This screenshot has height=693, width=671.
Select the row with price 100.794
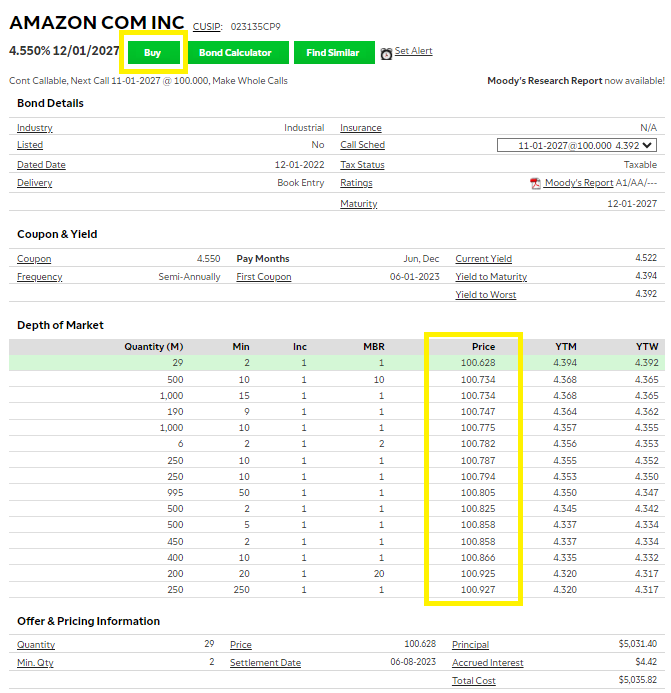337,477
